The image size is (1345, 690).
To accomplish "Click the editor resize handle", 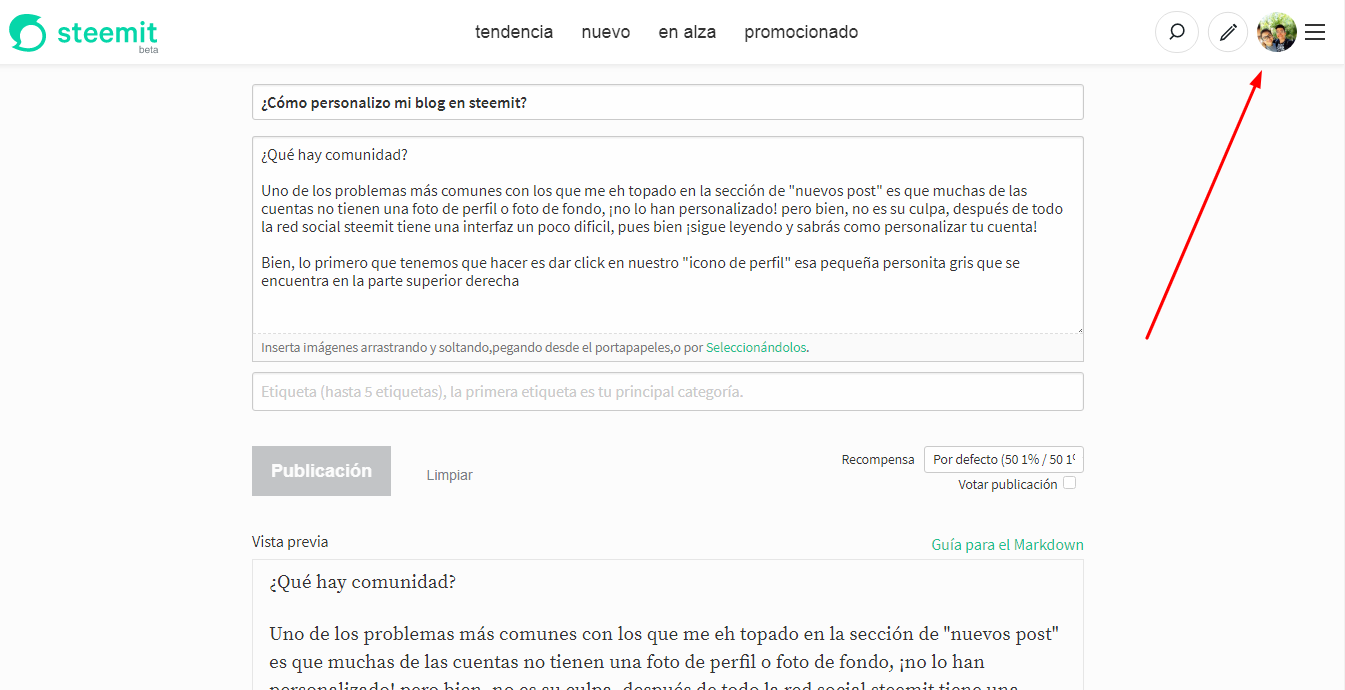I will 1078,329.
